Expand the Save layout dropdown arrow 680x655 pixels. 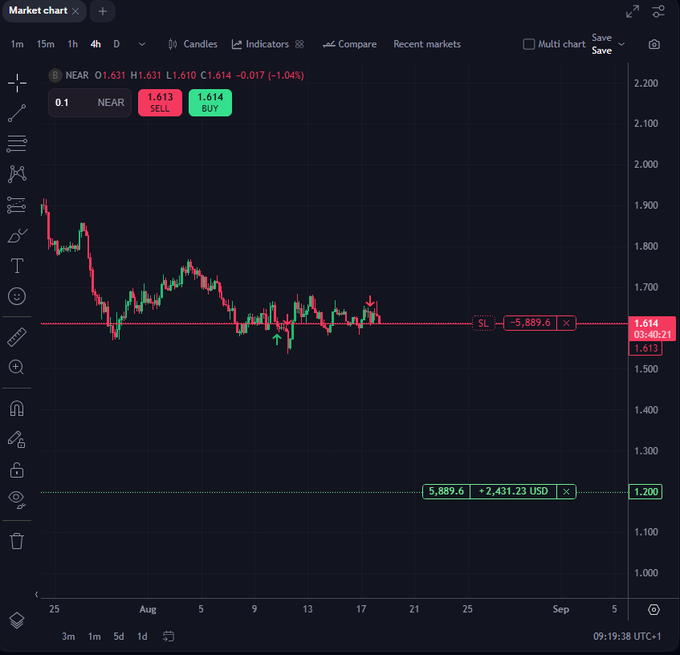pos(621,44)
